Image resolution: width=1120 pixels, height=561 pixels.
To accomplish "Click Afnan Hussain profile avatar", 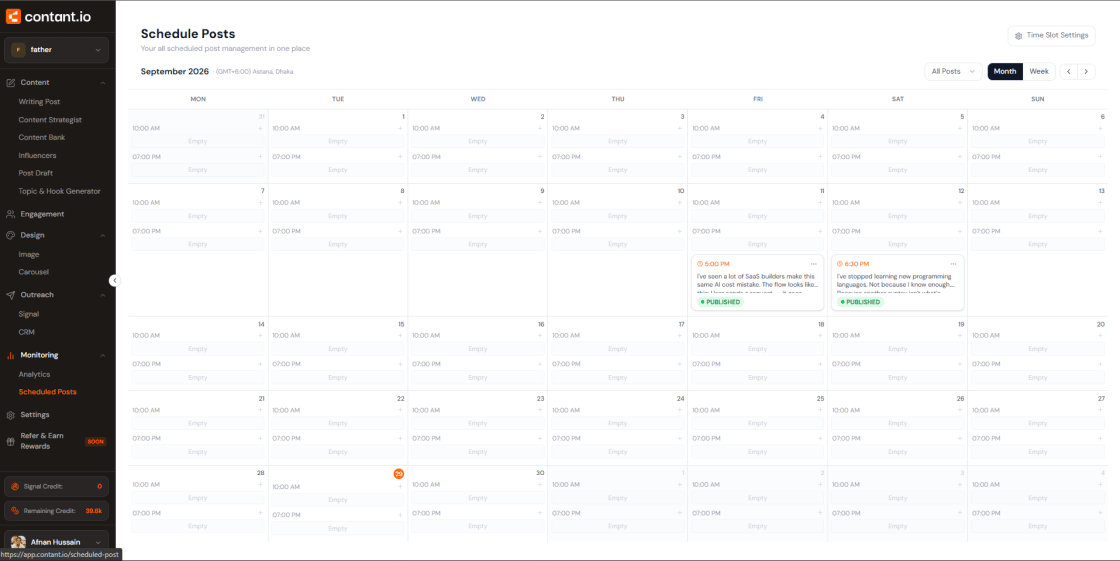I will pos(18,542).
